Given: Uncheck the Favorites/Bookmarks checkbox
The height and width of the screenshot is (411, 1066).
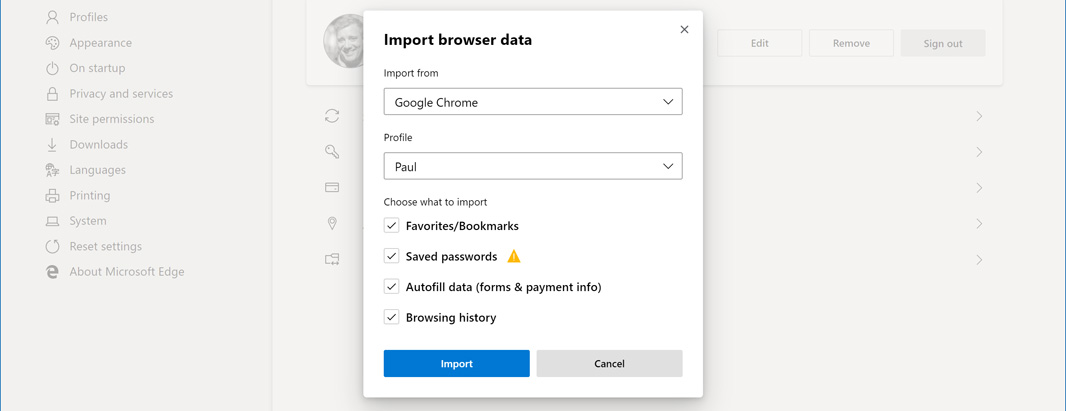Looking at the screenshot, I should 392,226.
